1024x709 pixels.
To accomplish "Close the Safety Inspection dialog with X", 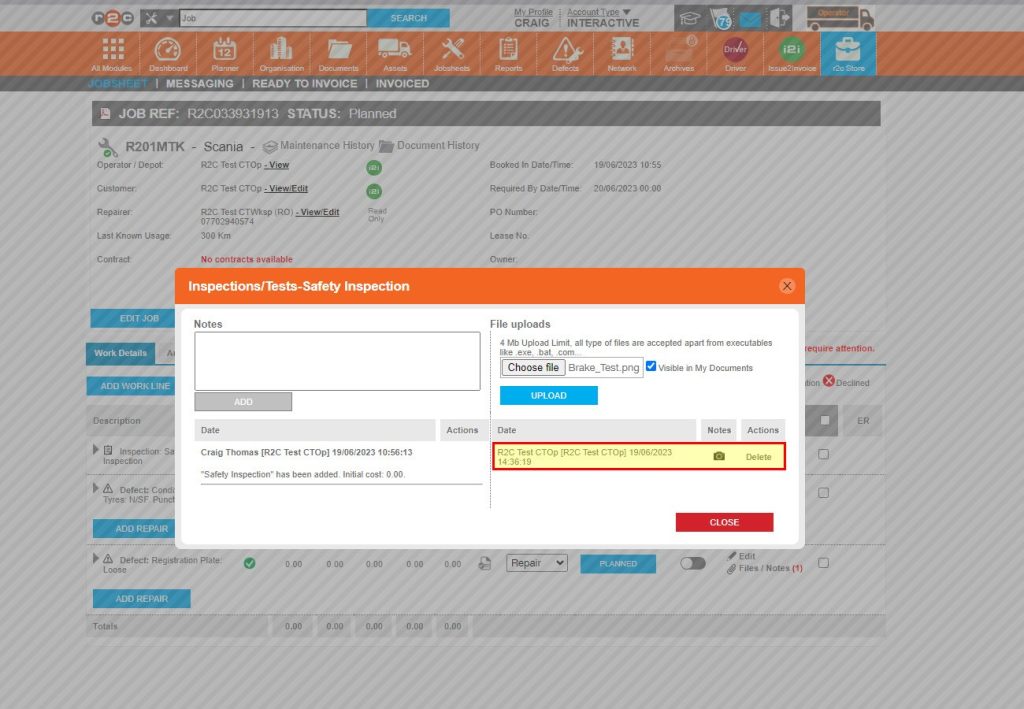I will pos(787,286).
